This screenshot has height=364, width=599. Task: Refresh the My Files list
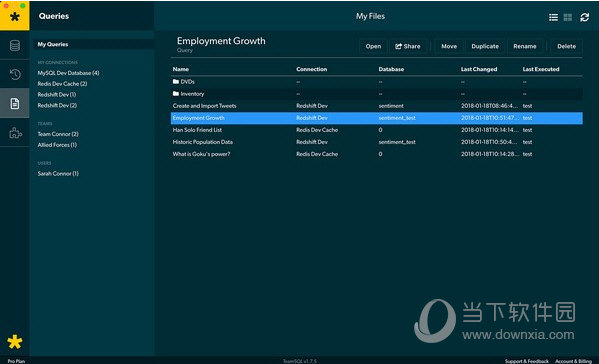(x=584, y=17)
